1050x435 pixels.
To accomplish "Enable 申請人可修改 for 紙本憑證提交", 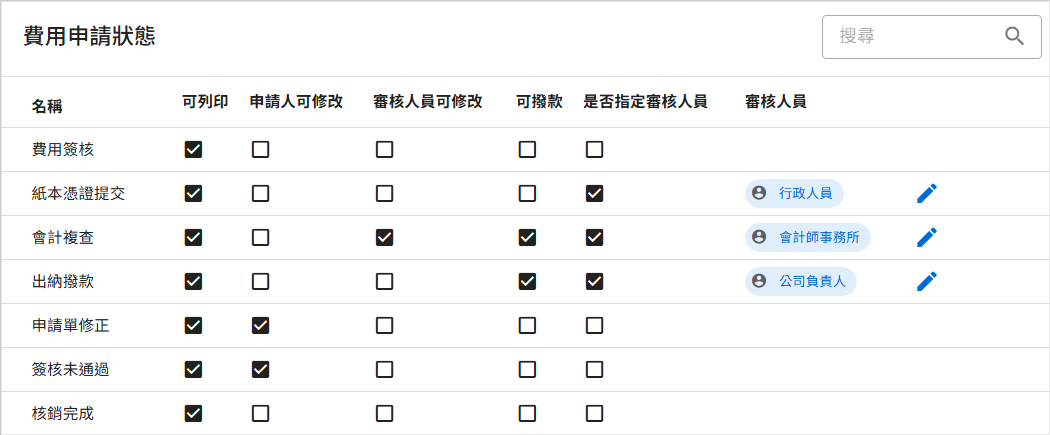I will click(260, 193).
